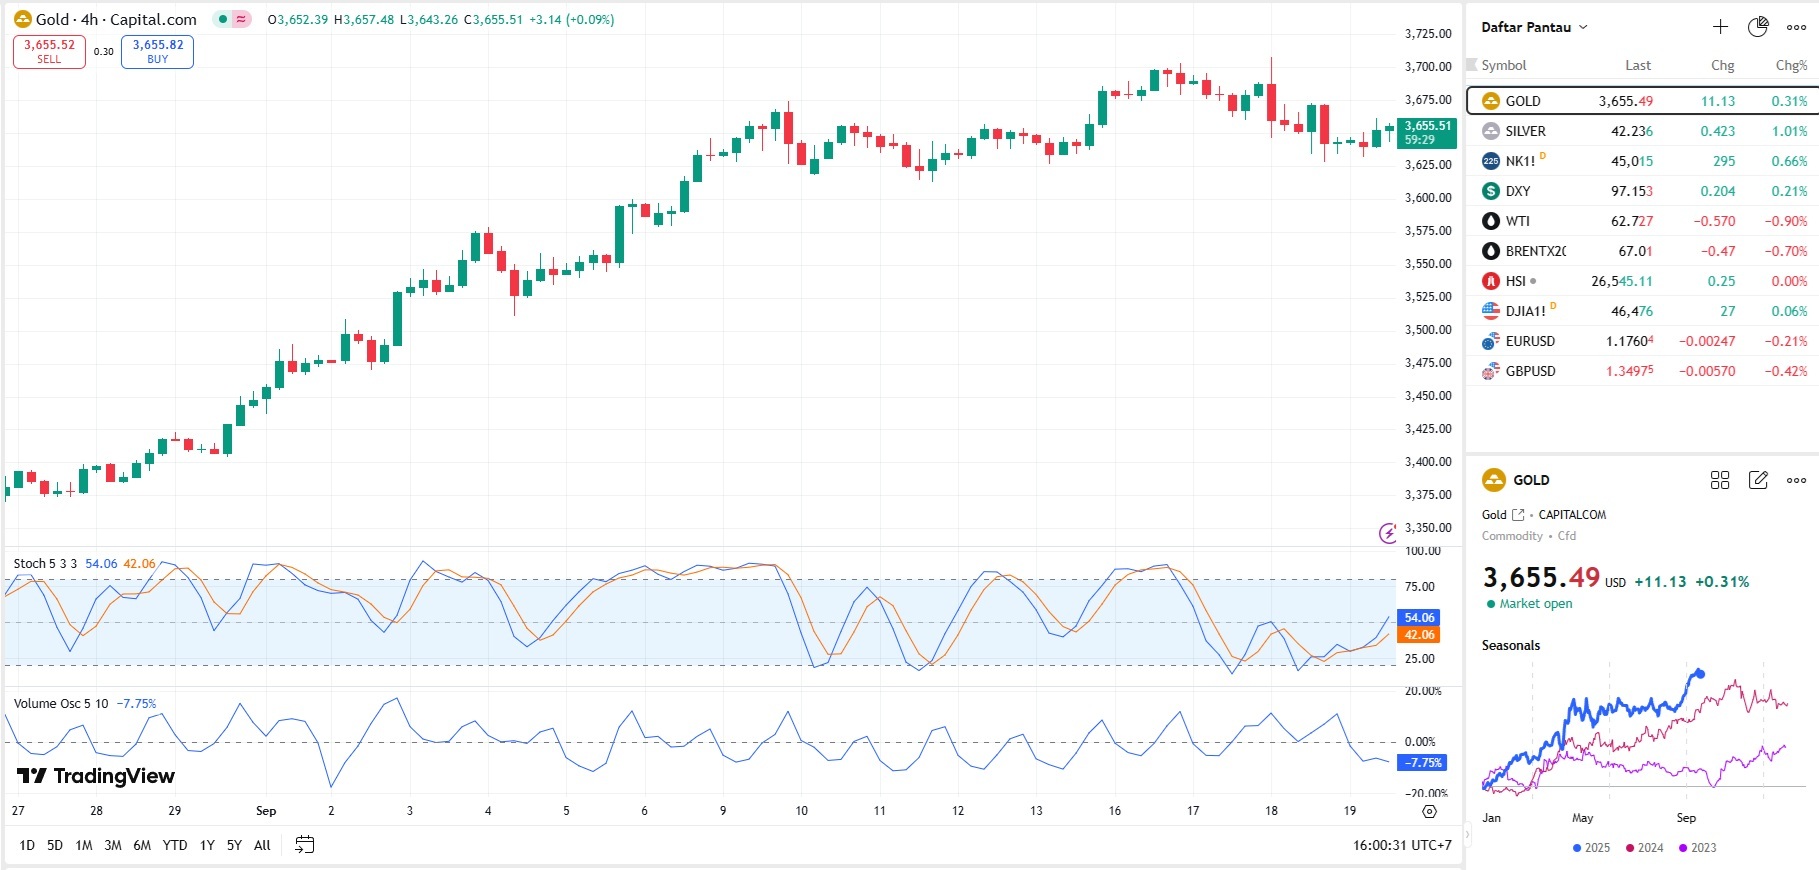Select the YTD time range

point(175,845)
